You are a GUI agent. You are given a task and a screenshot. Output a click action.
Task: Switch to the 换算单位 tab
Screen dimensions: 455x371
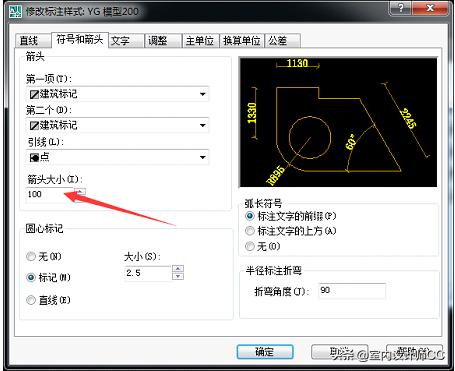click(x=242, y=41)
